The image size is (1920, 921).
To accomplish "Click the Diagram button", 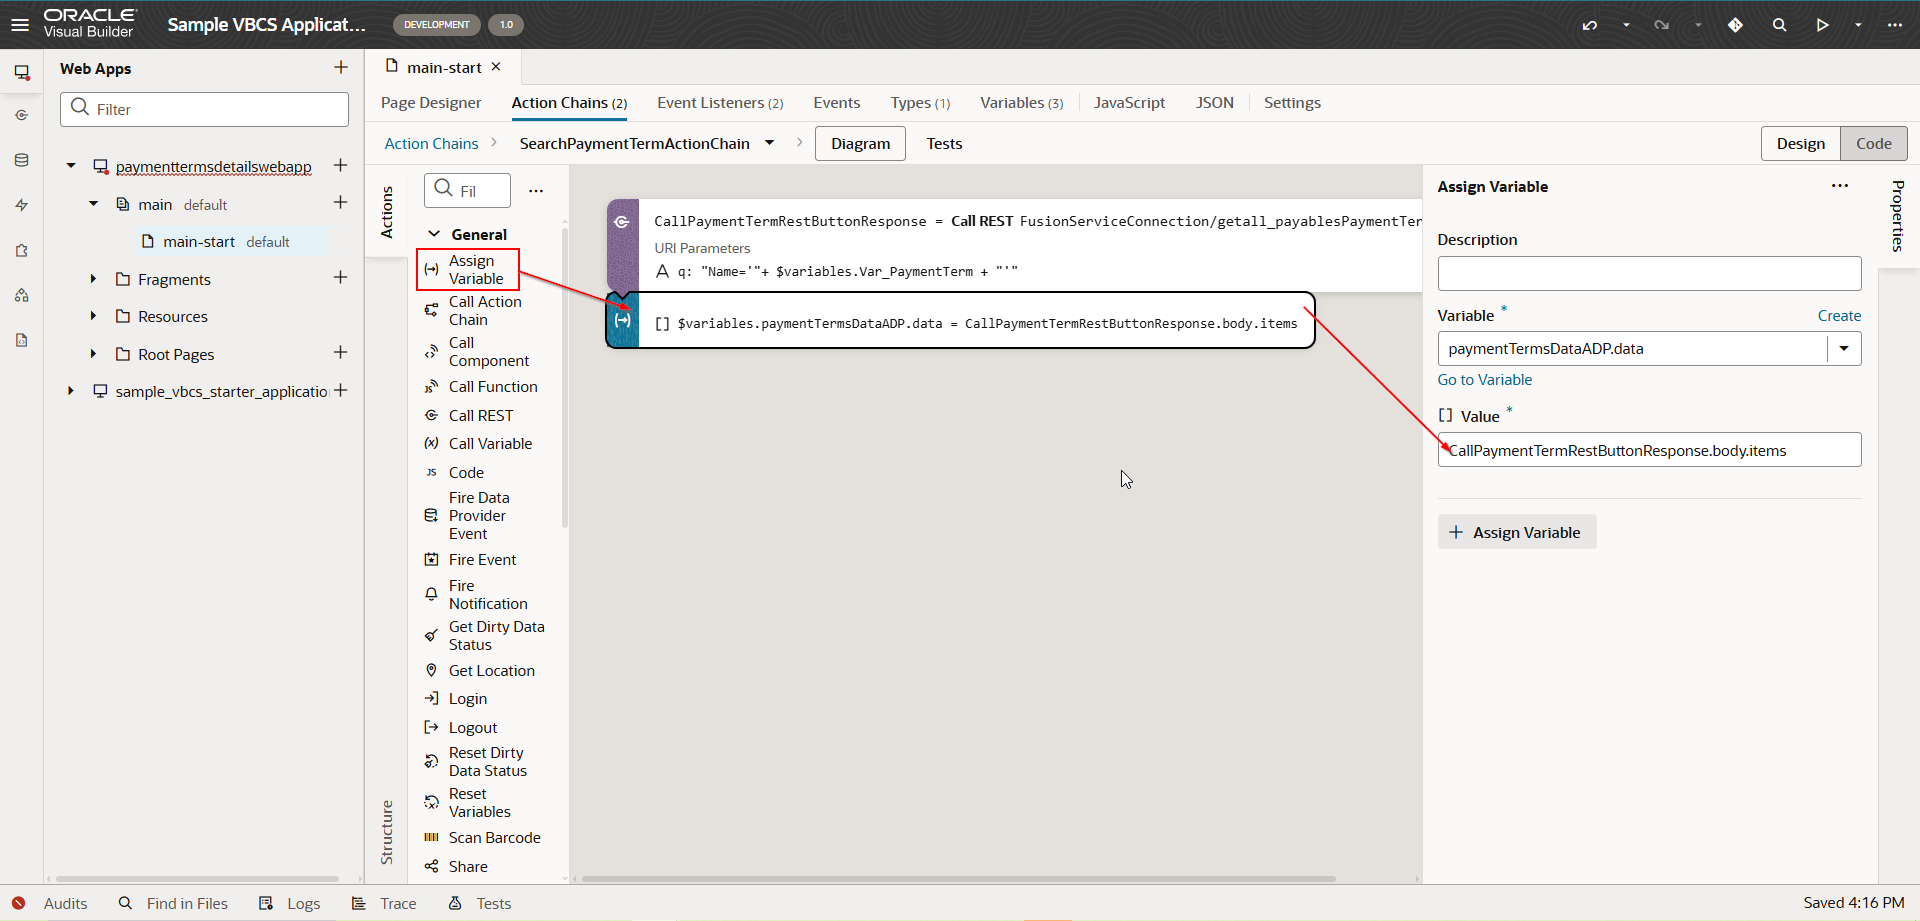I will pos(860,144).
